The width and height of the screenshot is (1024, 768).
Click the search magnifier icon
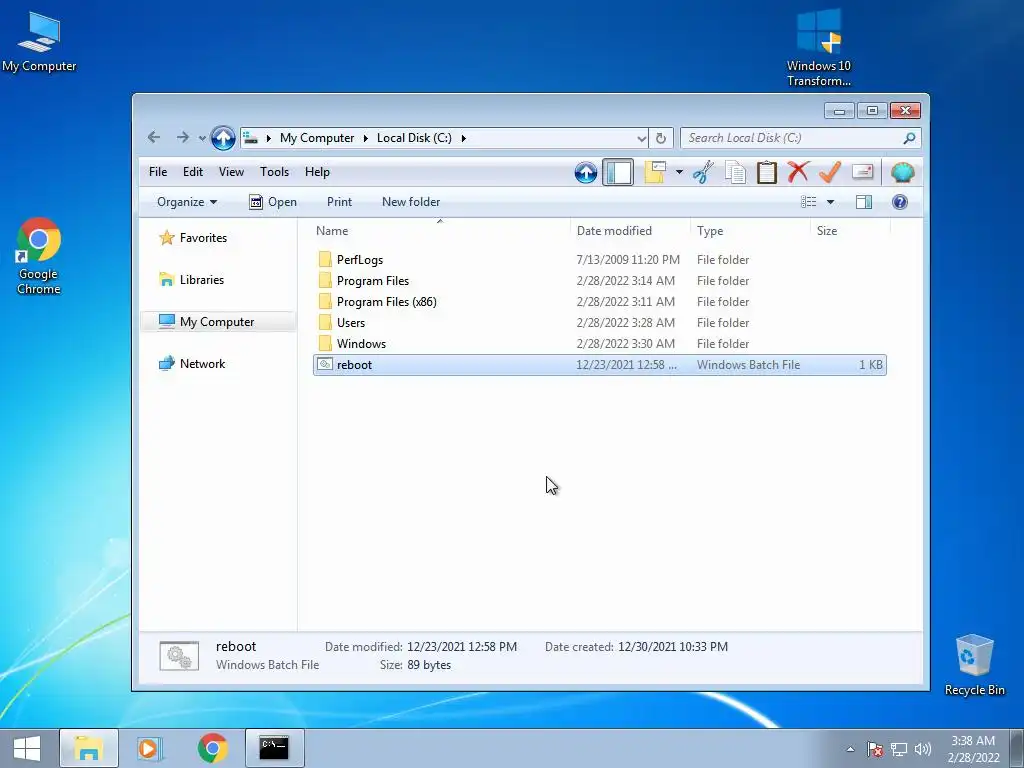pos(909,138)
